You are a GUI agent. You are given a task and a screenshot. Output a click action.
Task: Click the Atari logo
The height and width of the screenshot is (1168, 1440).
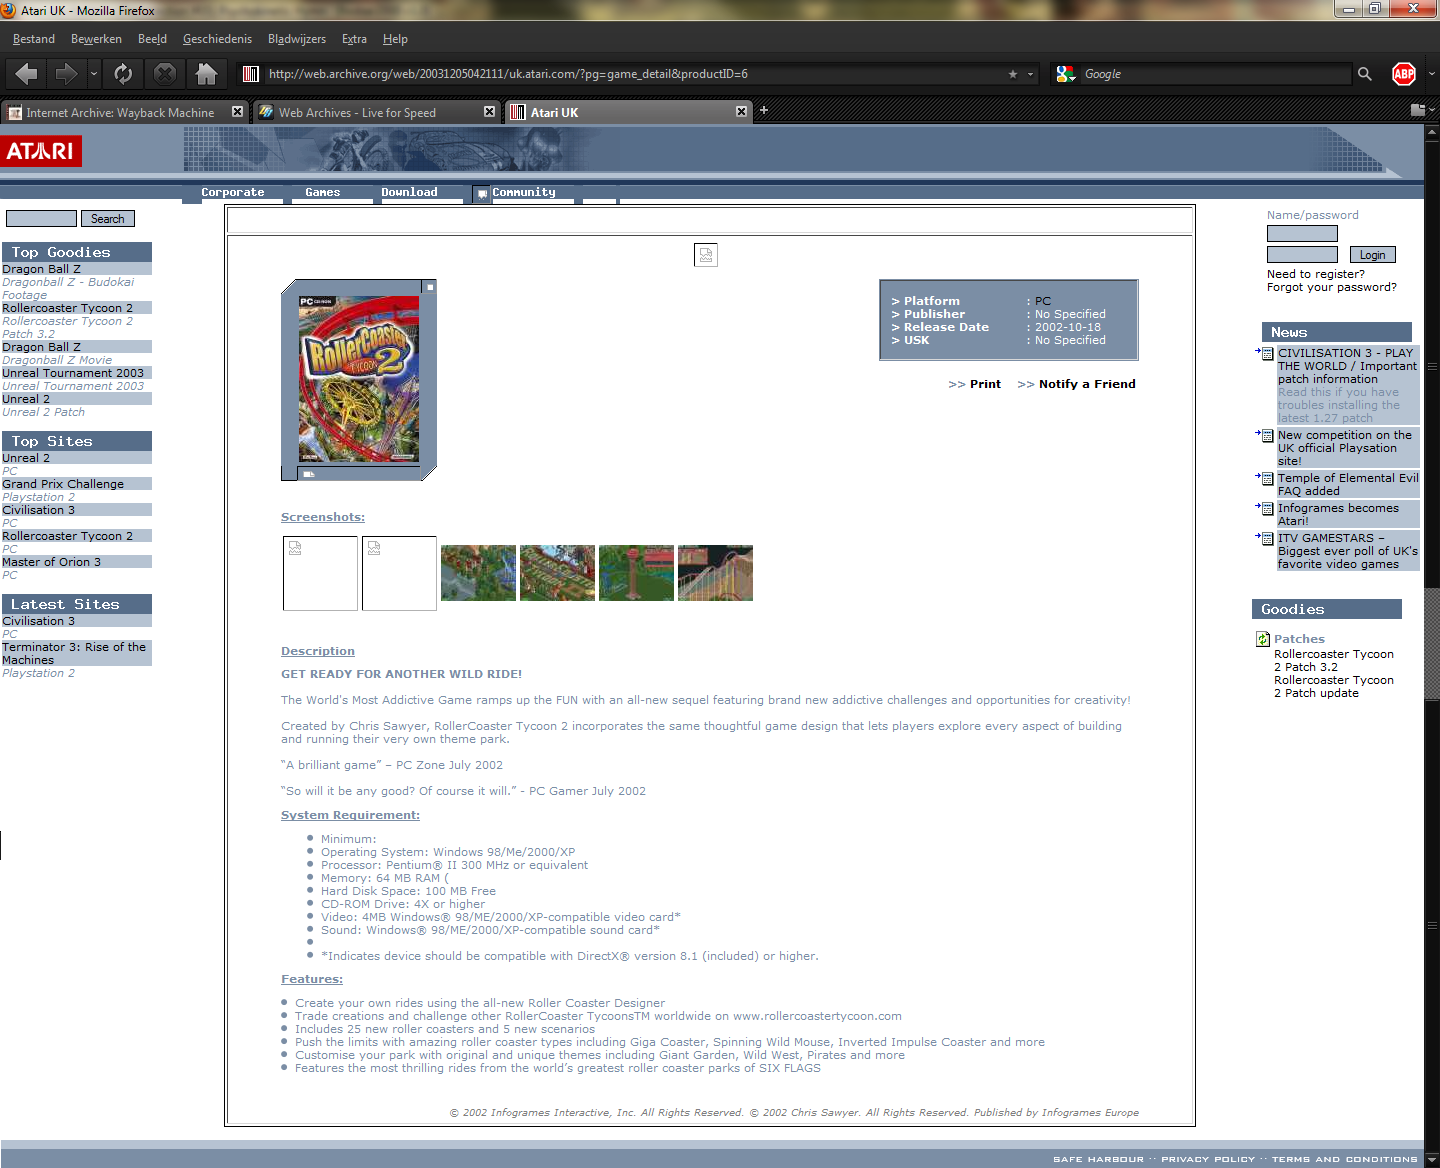(x=41, y=151)
